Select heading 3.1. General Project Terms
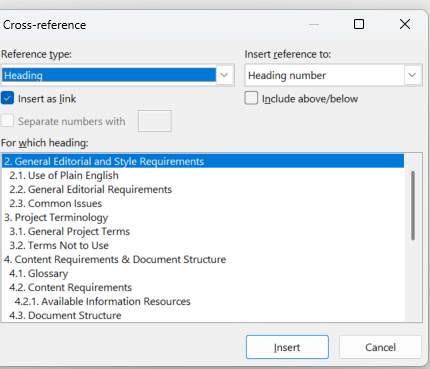This screenshot has height=369, width=430. 203,231
